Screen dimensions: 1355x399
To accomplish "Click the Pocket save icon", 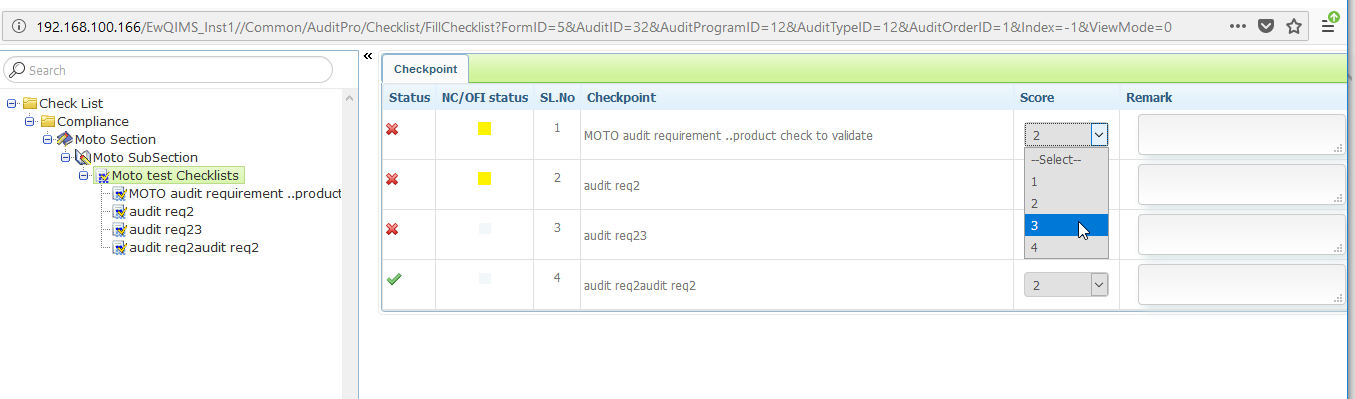I will point(1266,27).
